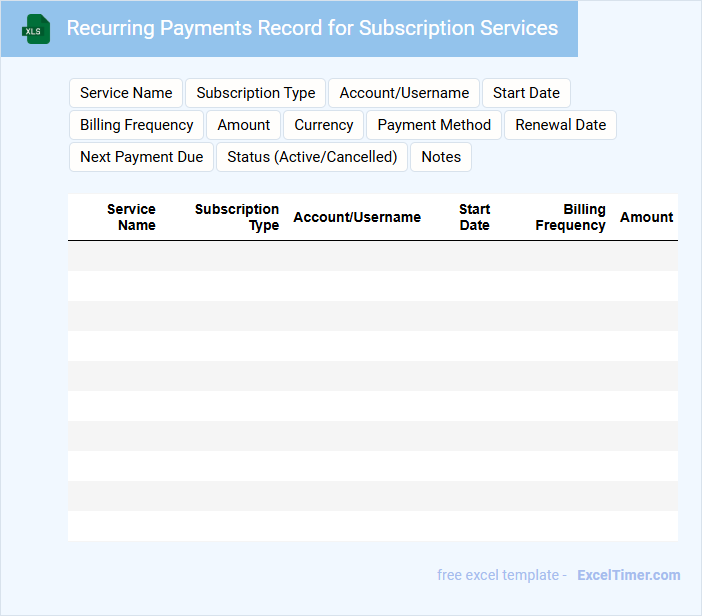Select the Amount tag
The image size is (702, 616).
click(x=244, y=125)
